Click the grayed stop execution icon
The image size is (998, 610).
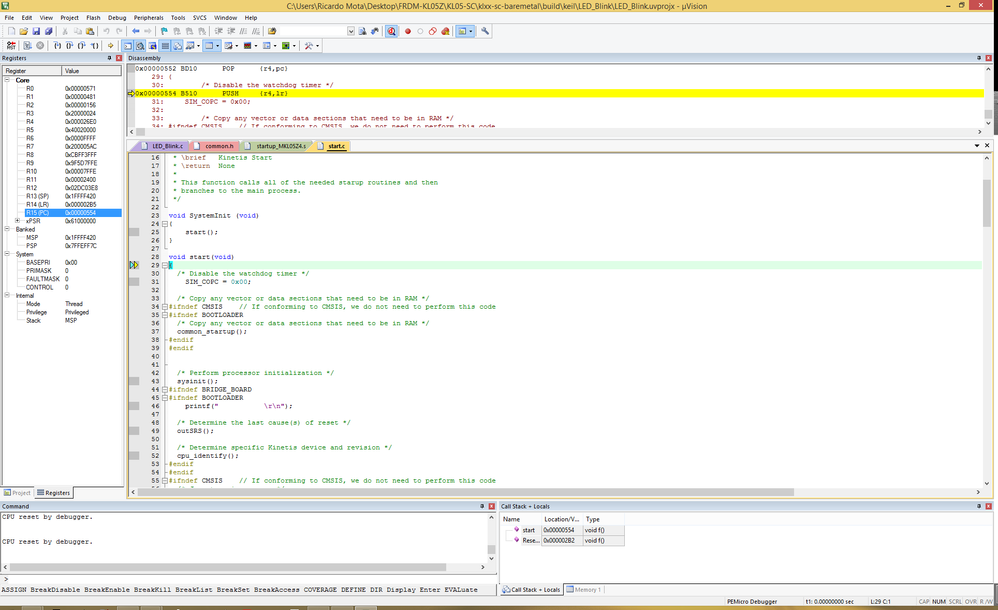40,46
